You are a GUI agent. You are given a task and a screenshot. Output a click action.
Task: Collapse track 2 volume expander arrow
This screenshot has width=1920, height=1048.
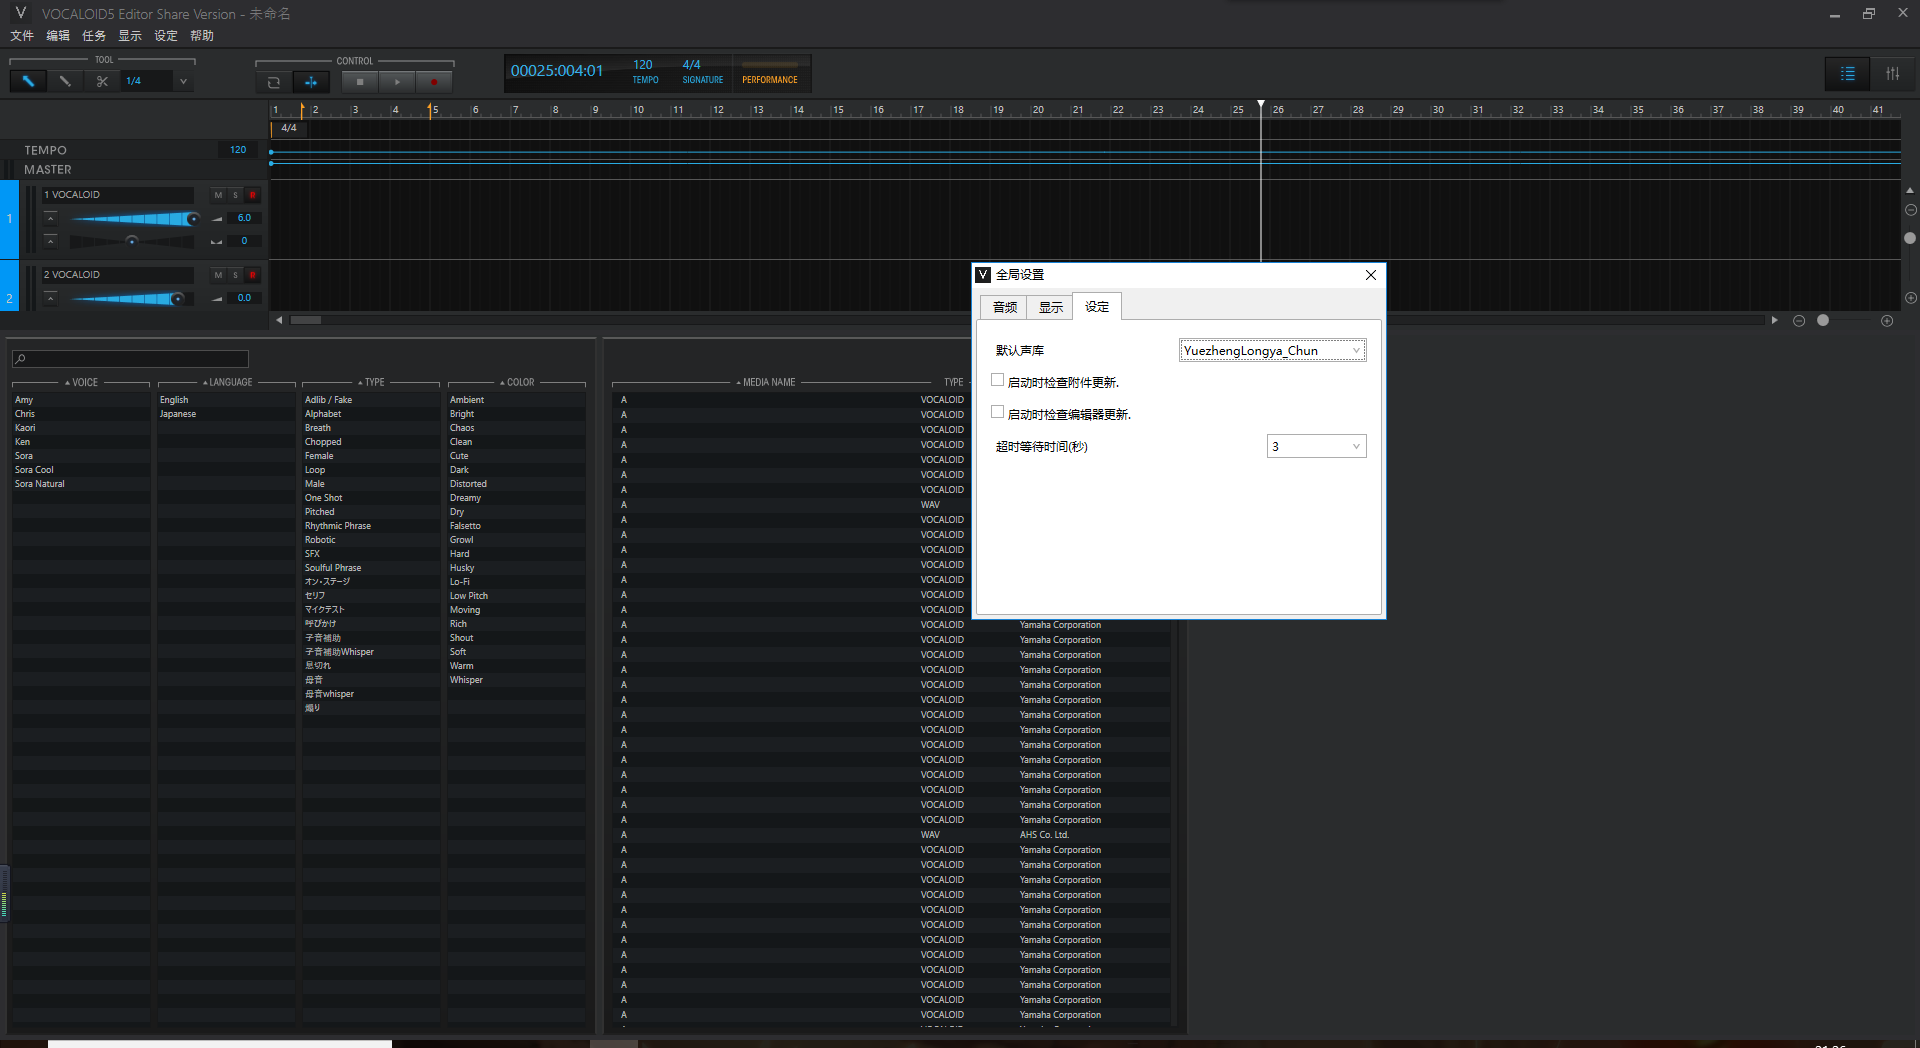coord(50,298)
